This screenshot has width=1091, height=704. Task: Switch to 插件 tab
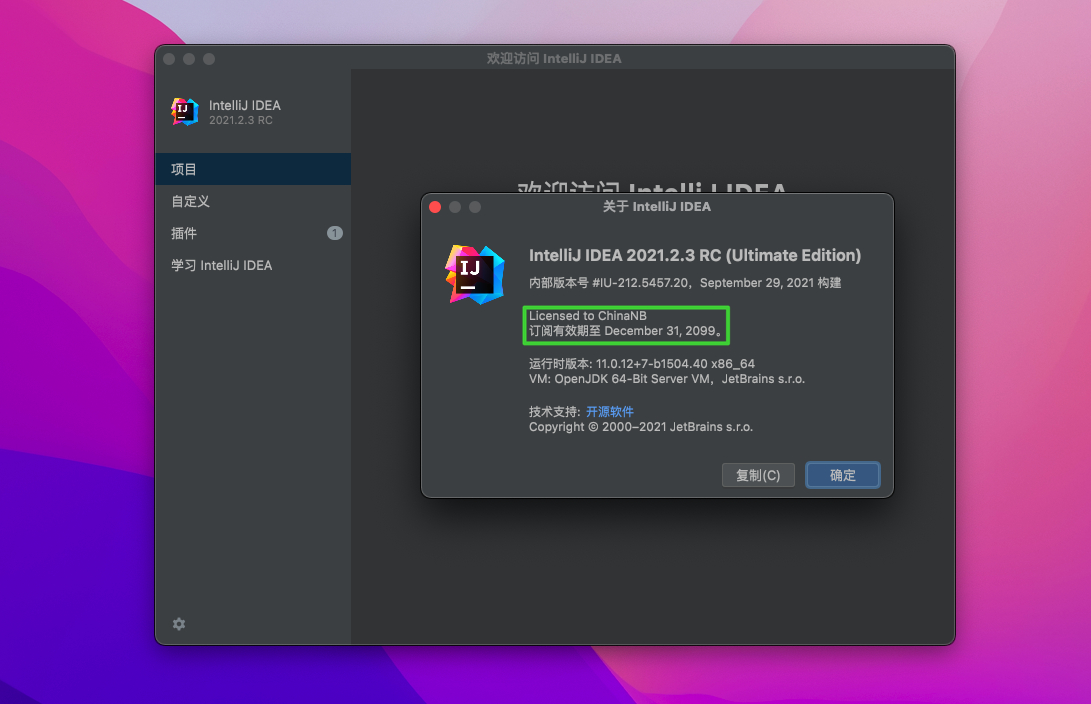(x=253, y=233)
